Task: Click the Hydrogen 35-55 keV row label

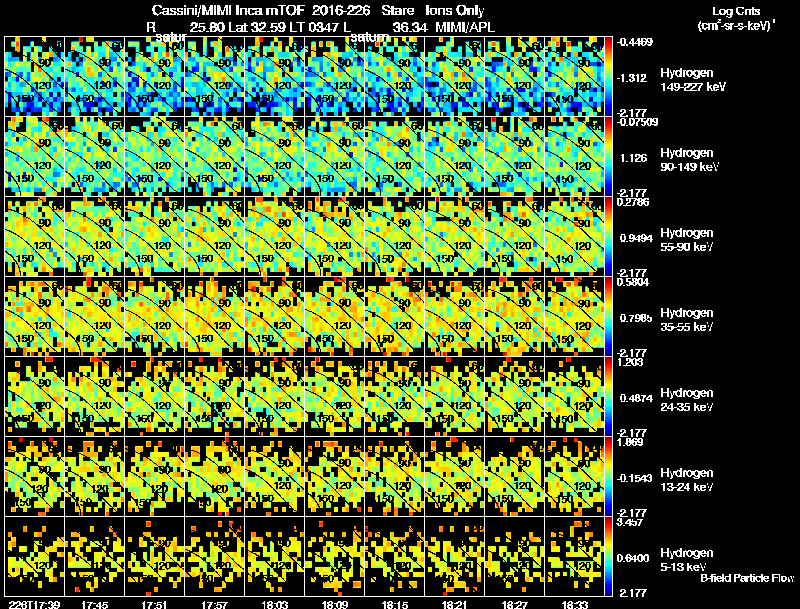Action: [686, 320]
